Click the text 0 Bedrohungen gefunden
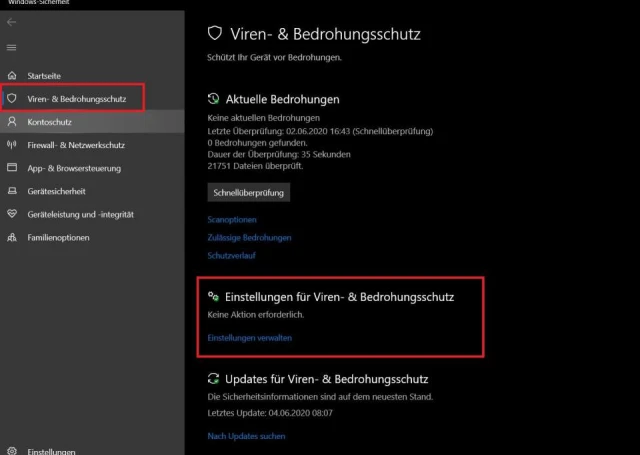Viewport: 640px width, 455px height. tap(258, 143)
